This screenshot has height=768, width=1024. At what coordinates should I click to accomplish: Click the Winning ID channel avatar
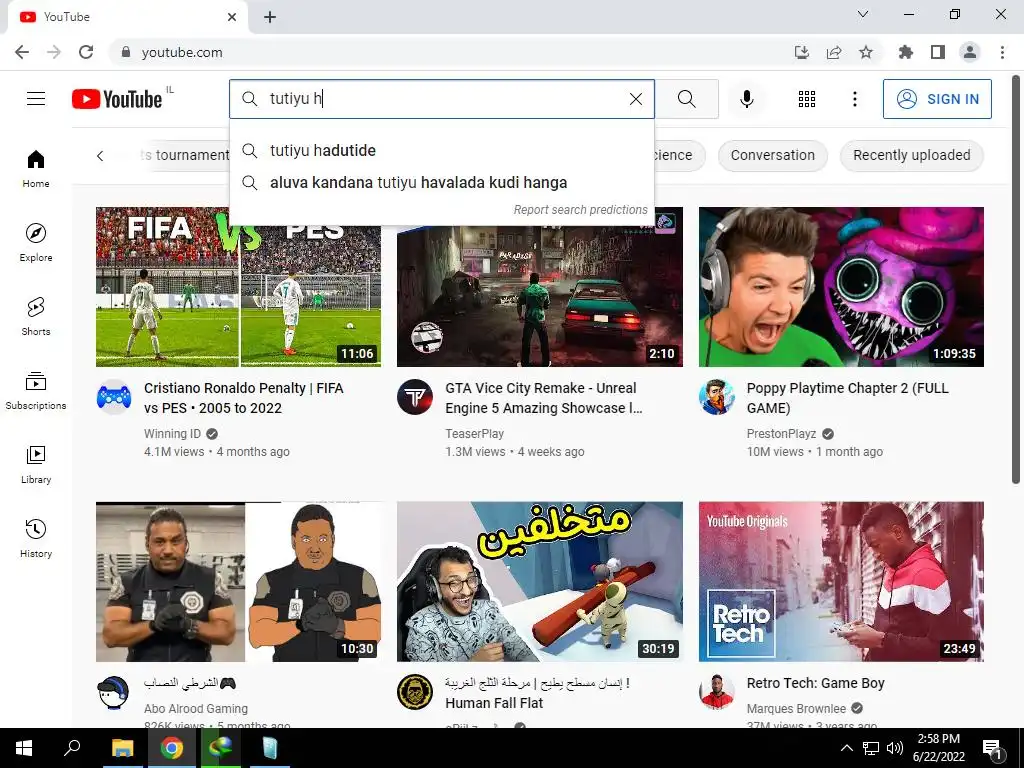click(114, 397)
